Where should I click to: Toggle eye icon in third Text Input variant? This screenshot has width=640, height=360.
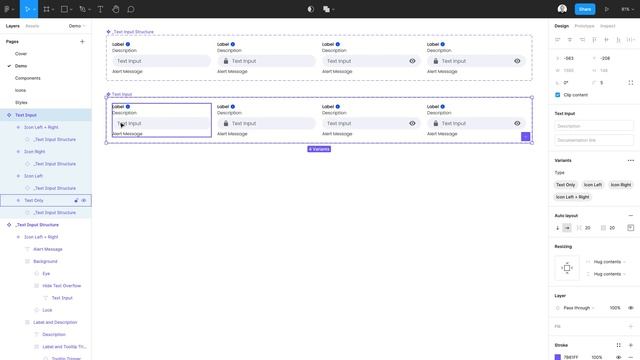coord(412,123)
